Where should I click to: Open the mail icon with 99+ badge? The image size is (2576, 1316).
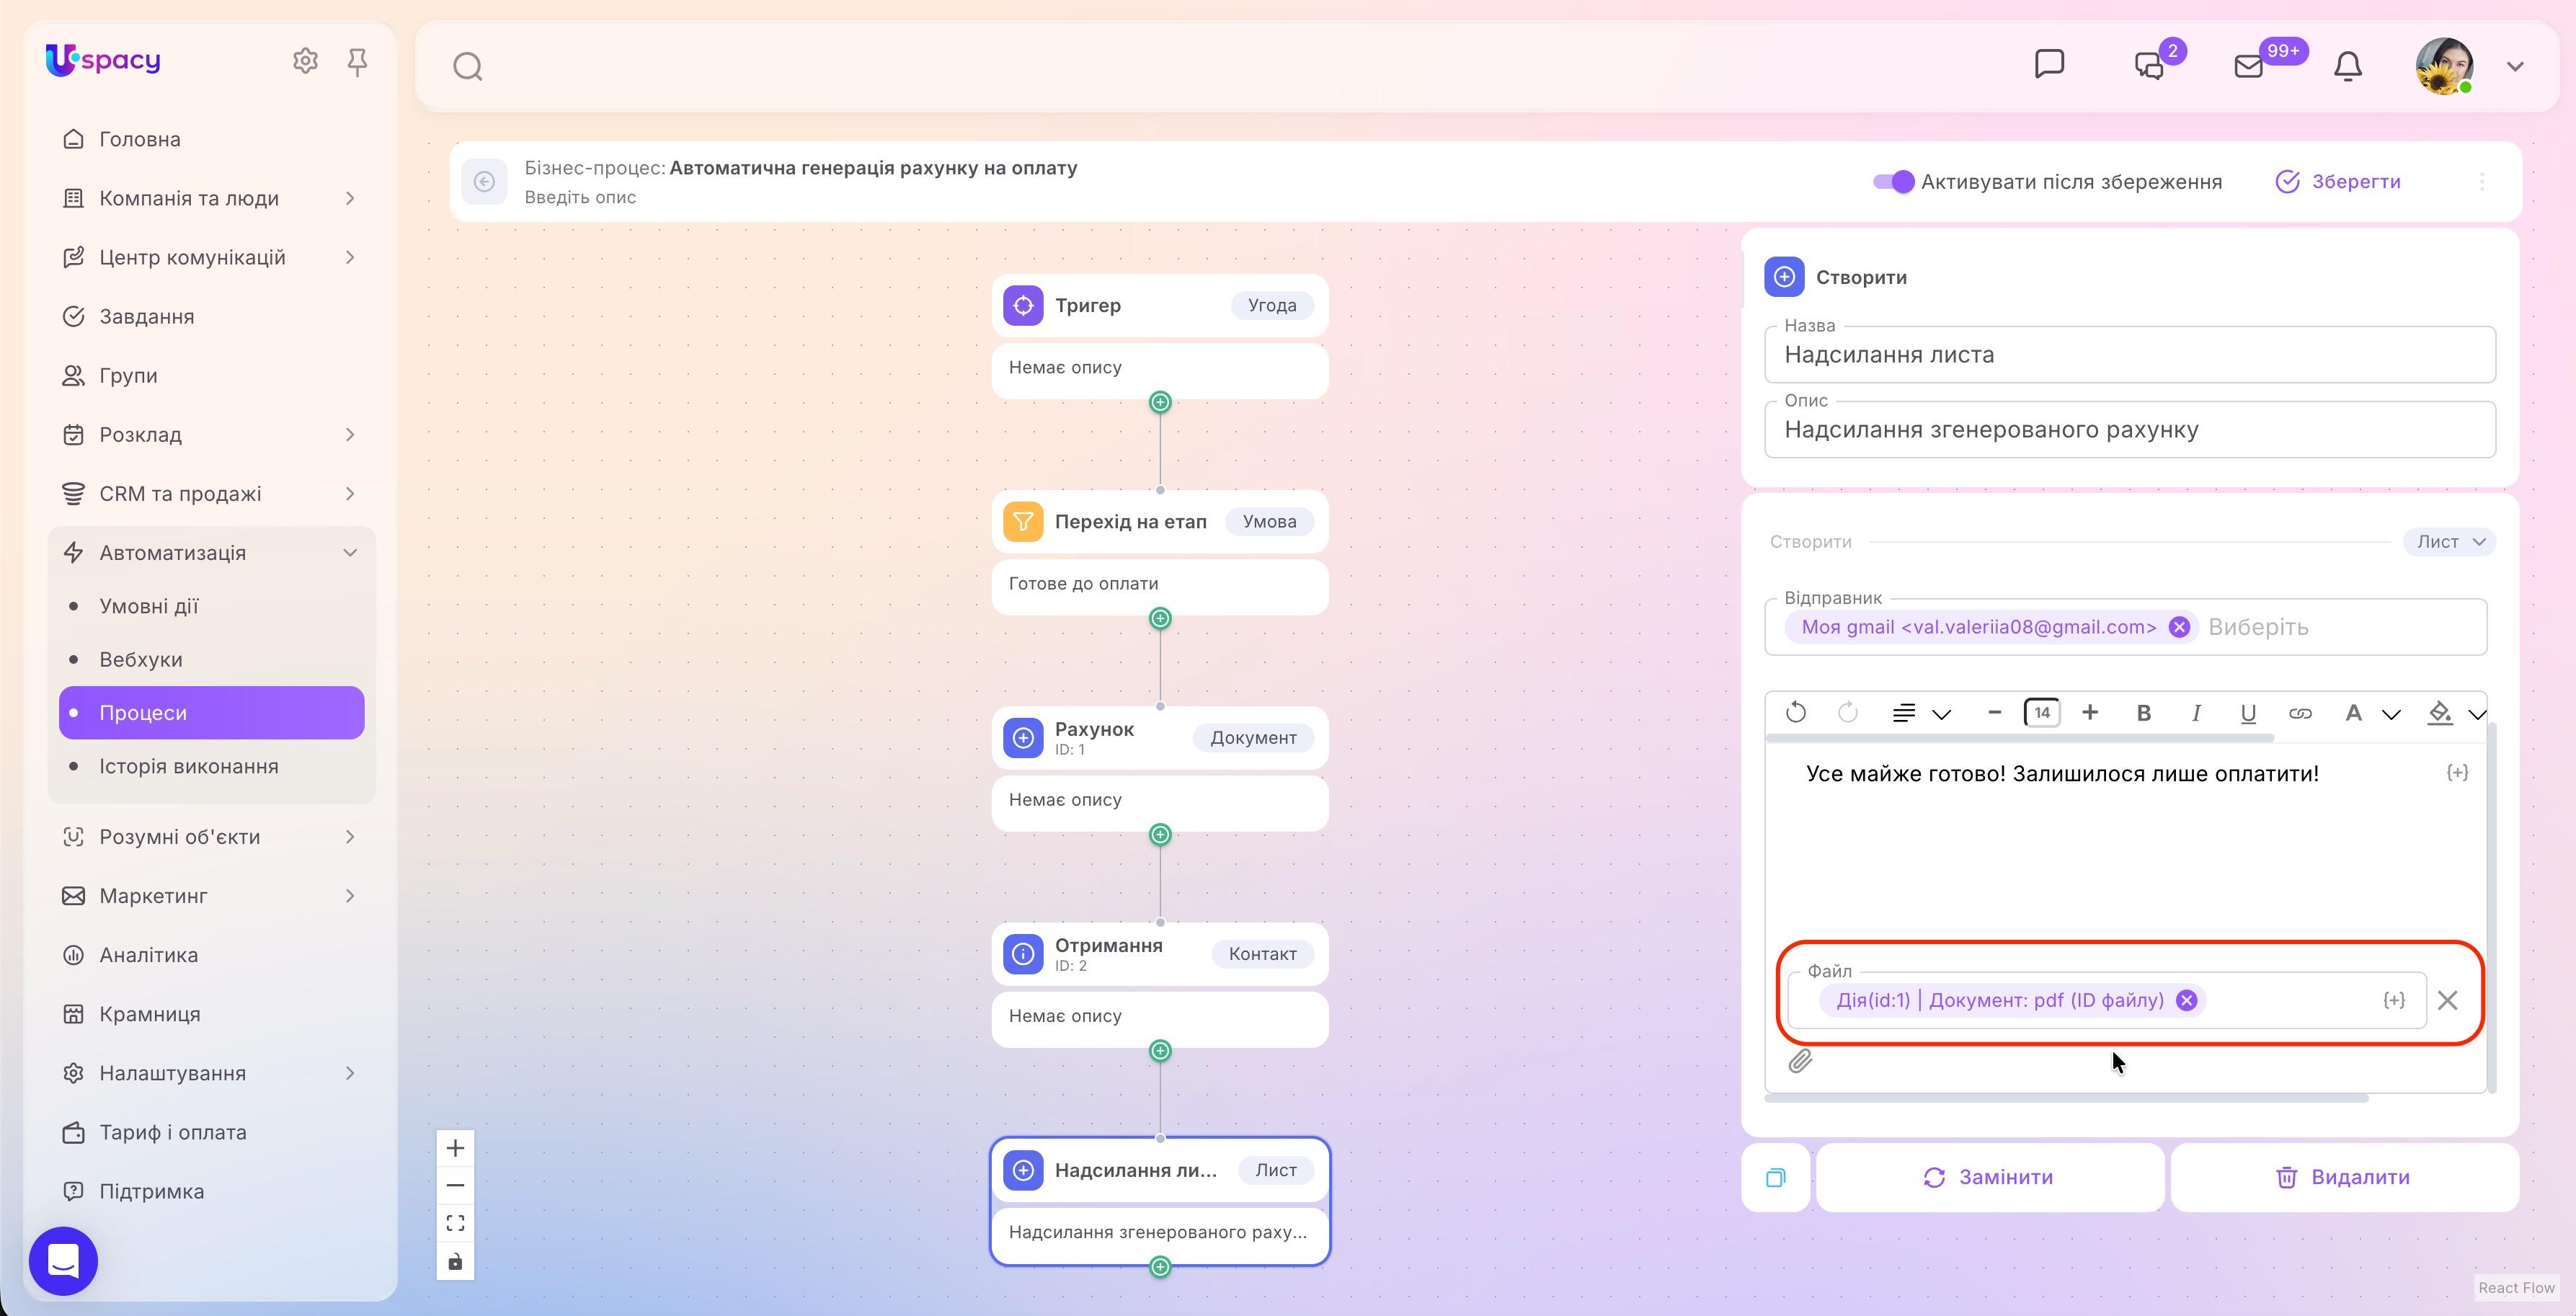(x=2248, y=66)
